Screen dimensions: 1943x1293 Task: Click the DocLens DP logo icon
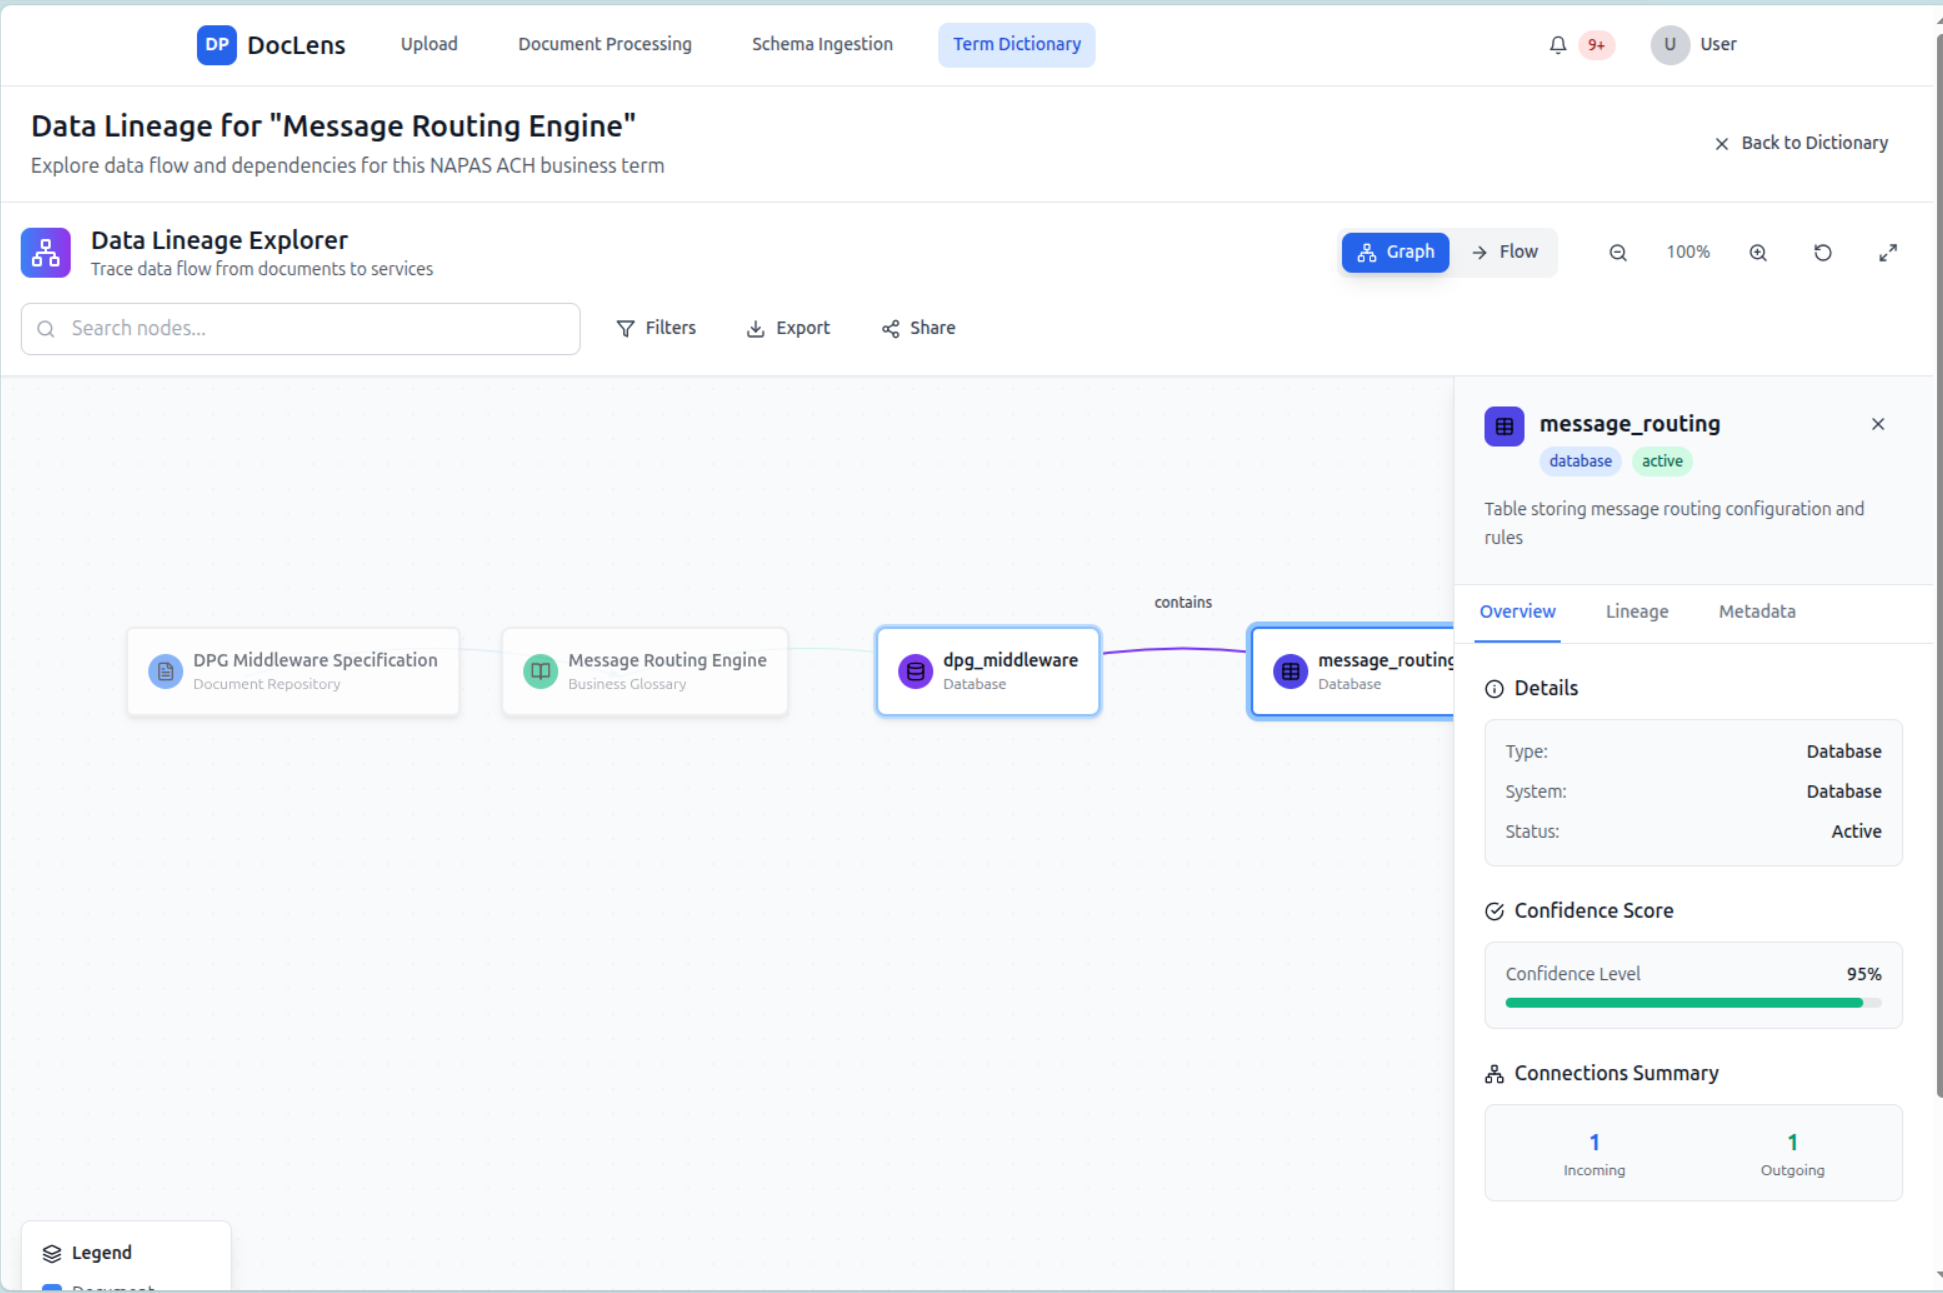click(216, 45)
